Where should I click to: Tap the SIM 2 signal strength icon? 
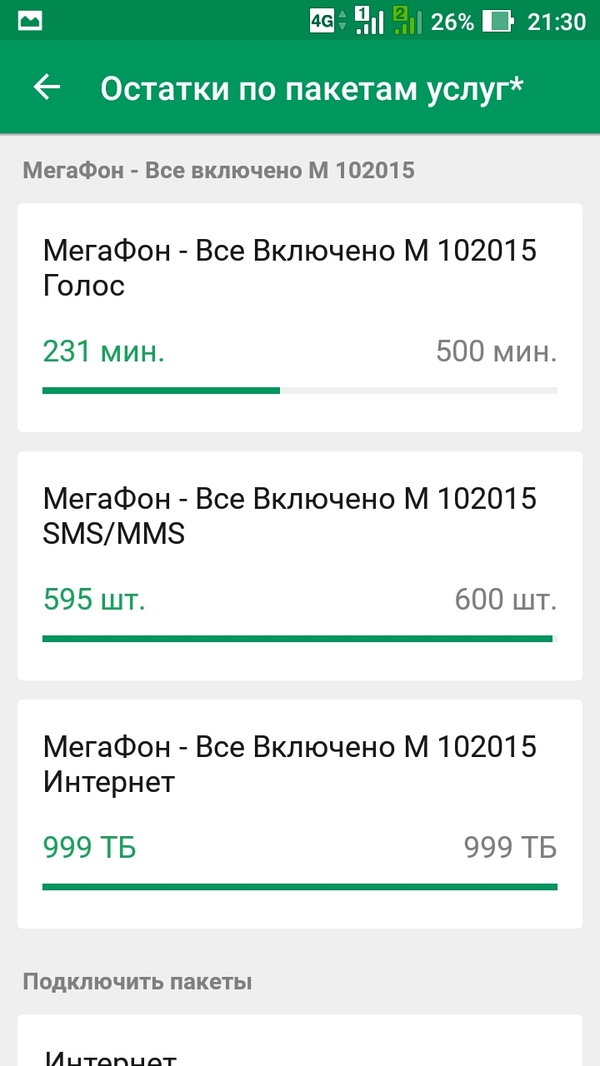click(x=407, y=21)
